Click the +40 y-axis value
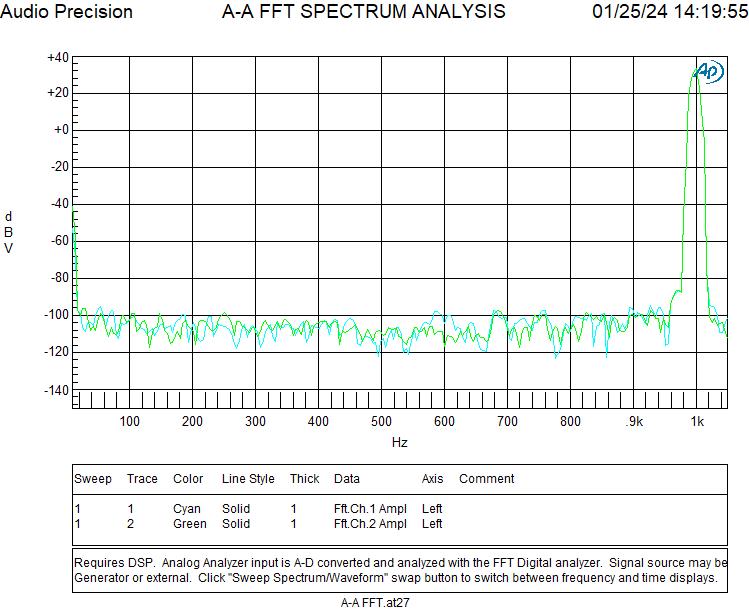749x615 pixels. (57, 58)
